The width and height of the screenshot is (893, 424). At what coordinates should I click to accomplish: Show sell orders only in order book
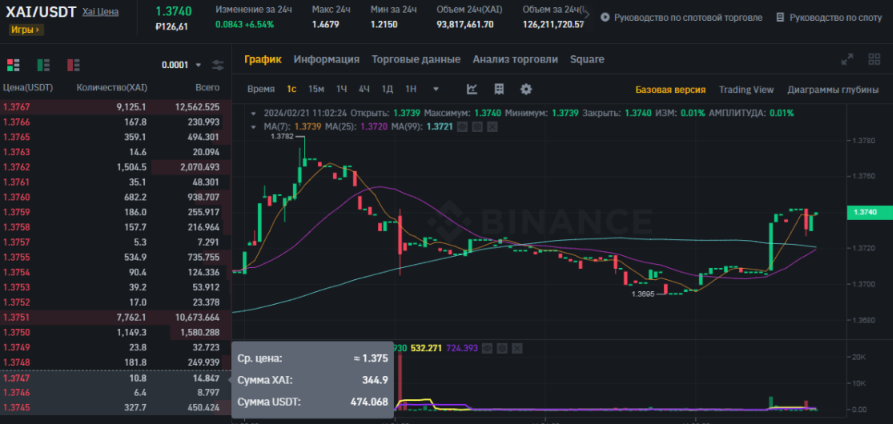tap(73, 64)
